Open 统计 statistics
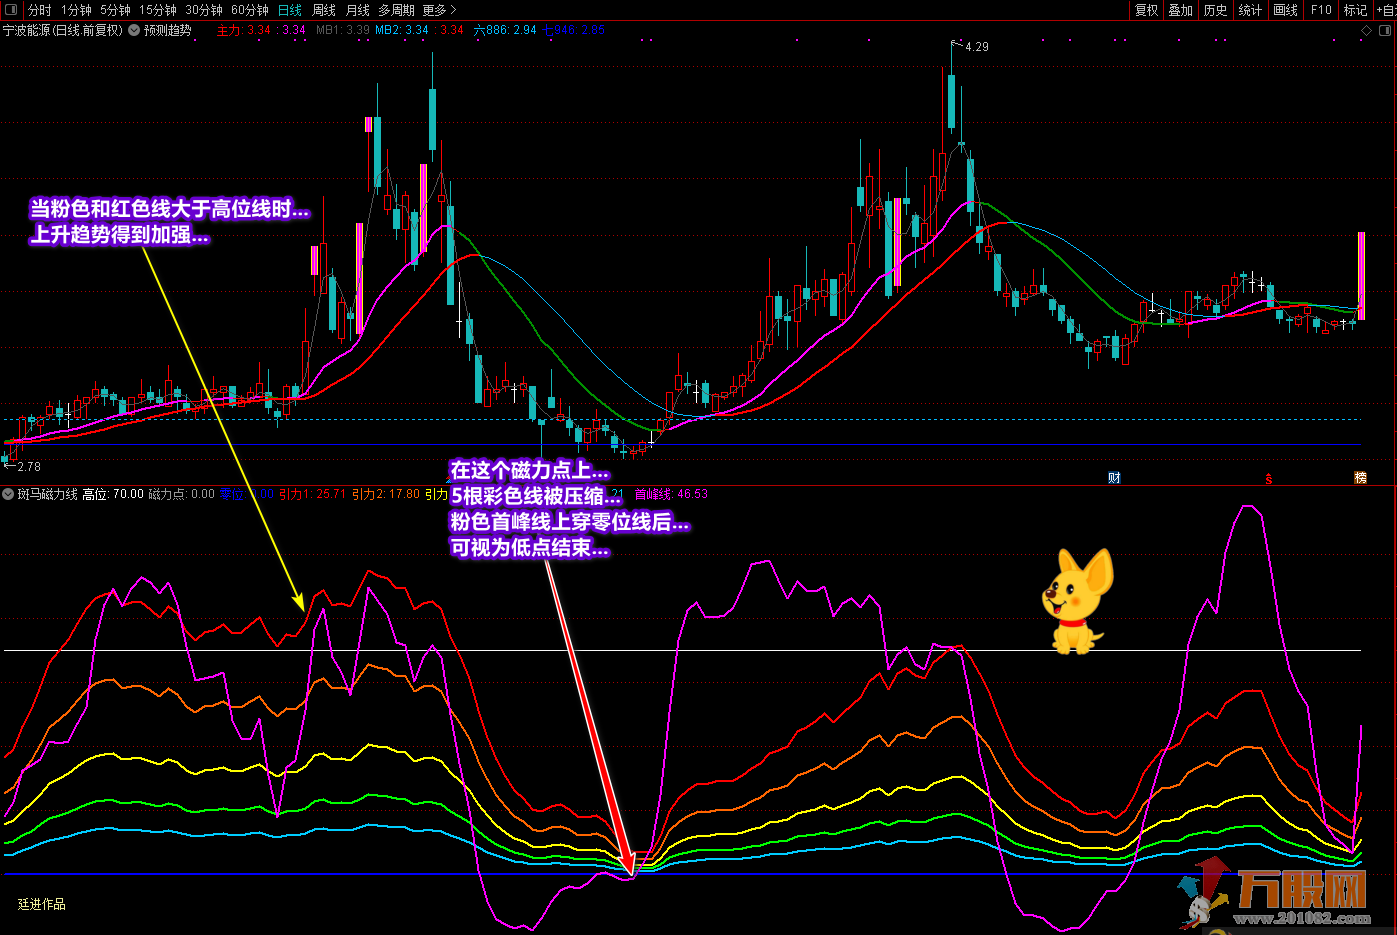The width and height of the screenshot is (1397, 935). click(1251, 10)
